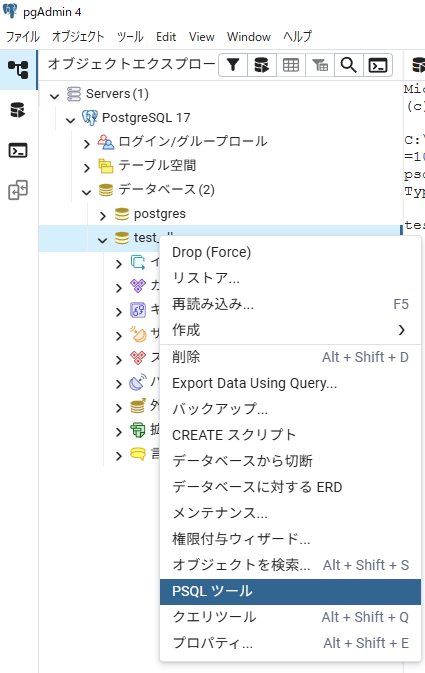Open the Query Tool workspace sidebar icon
This screenshot has width=425, height=673.
click(18, 110)
